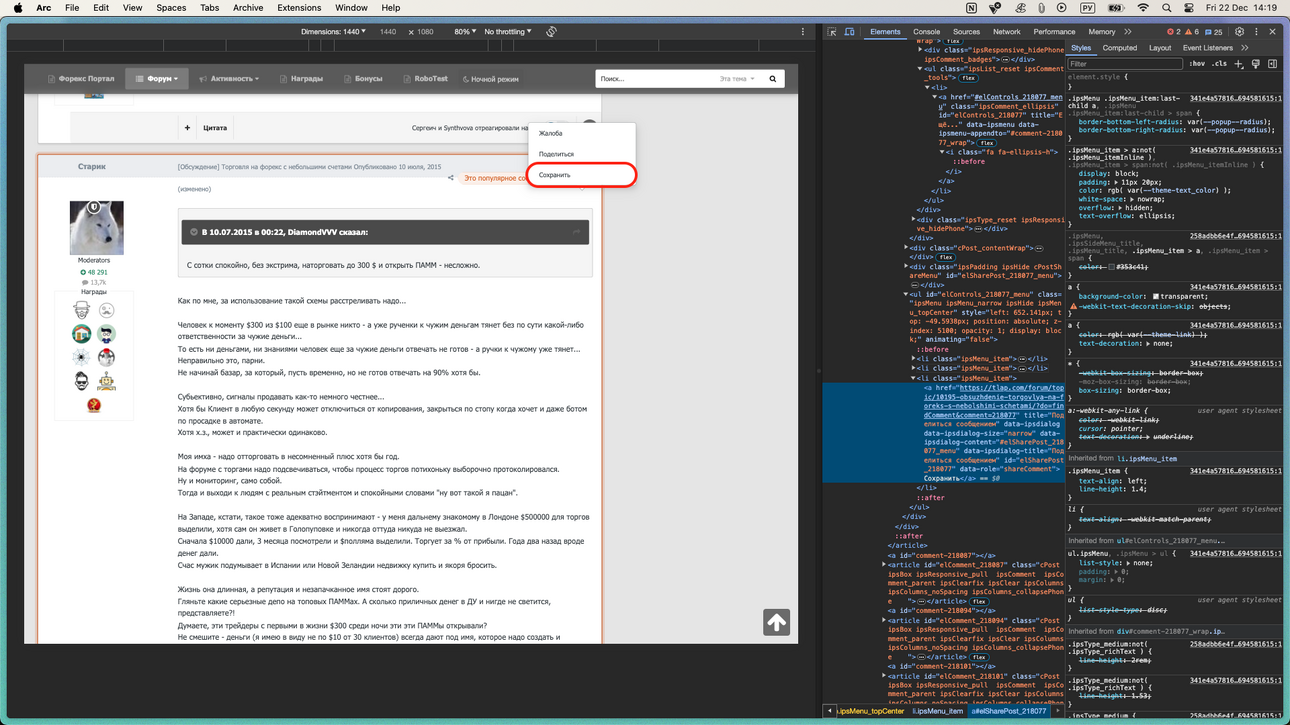Viewport: 1290px width, 725px height.
Task: Collapse the ul#elControls_218077_menu node in Elements tree
Action: (x=906, y=295)
